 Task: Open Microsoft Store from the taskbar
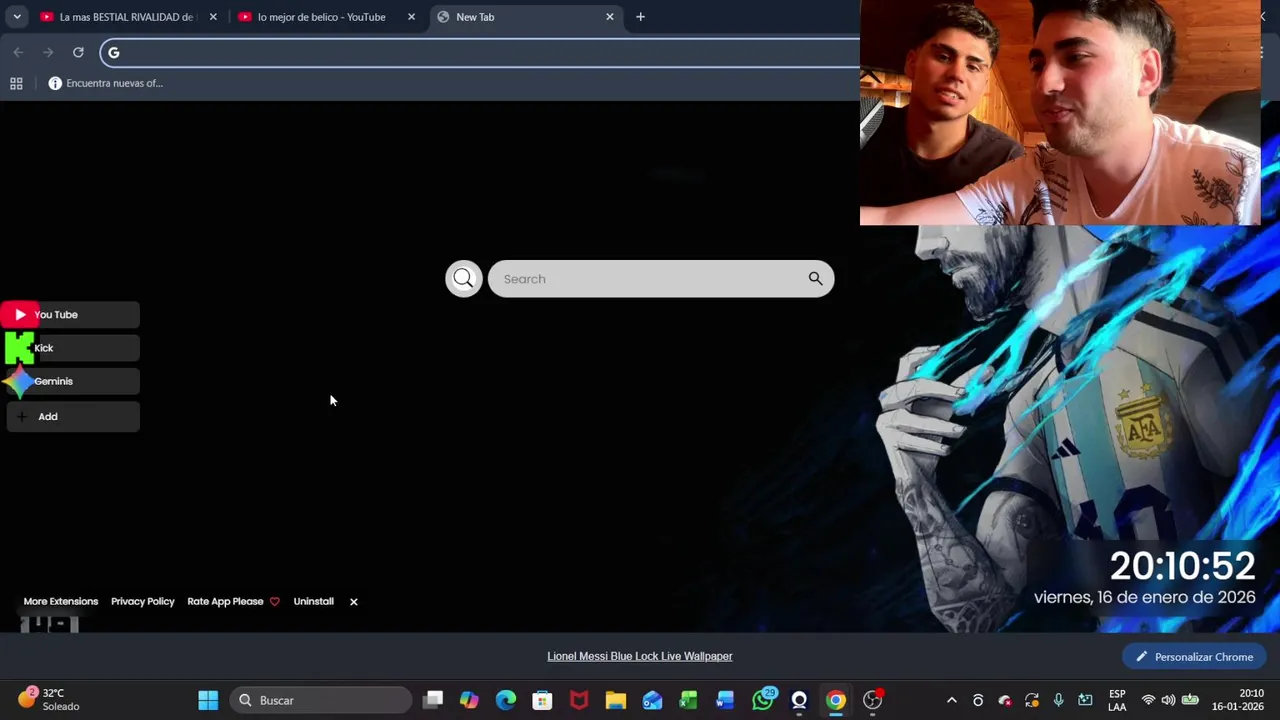click(542, 700)
